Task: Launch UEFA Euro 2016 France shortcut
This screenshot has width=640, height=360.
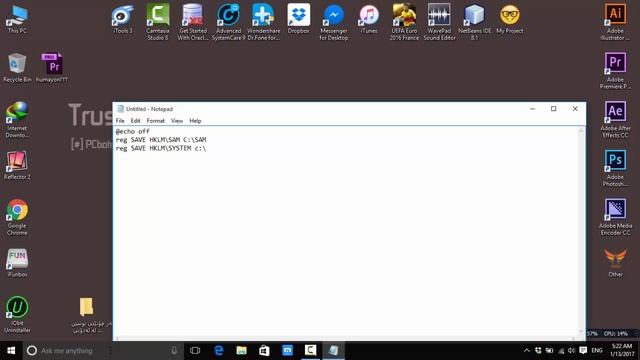Action: point(404,22)
